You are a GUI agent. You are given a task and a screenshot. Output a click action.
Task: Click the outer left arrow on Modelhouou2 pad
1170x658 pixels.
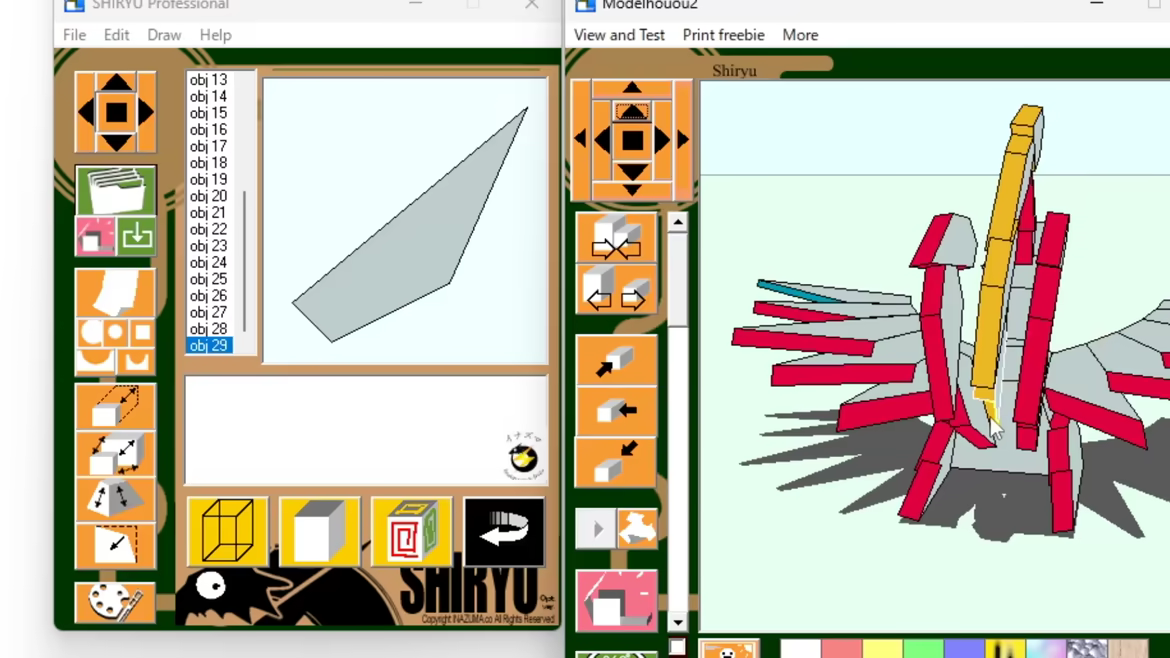(x=581, y=140)
